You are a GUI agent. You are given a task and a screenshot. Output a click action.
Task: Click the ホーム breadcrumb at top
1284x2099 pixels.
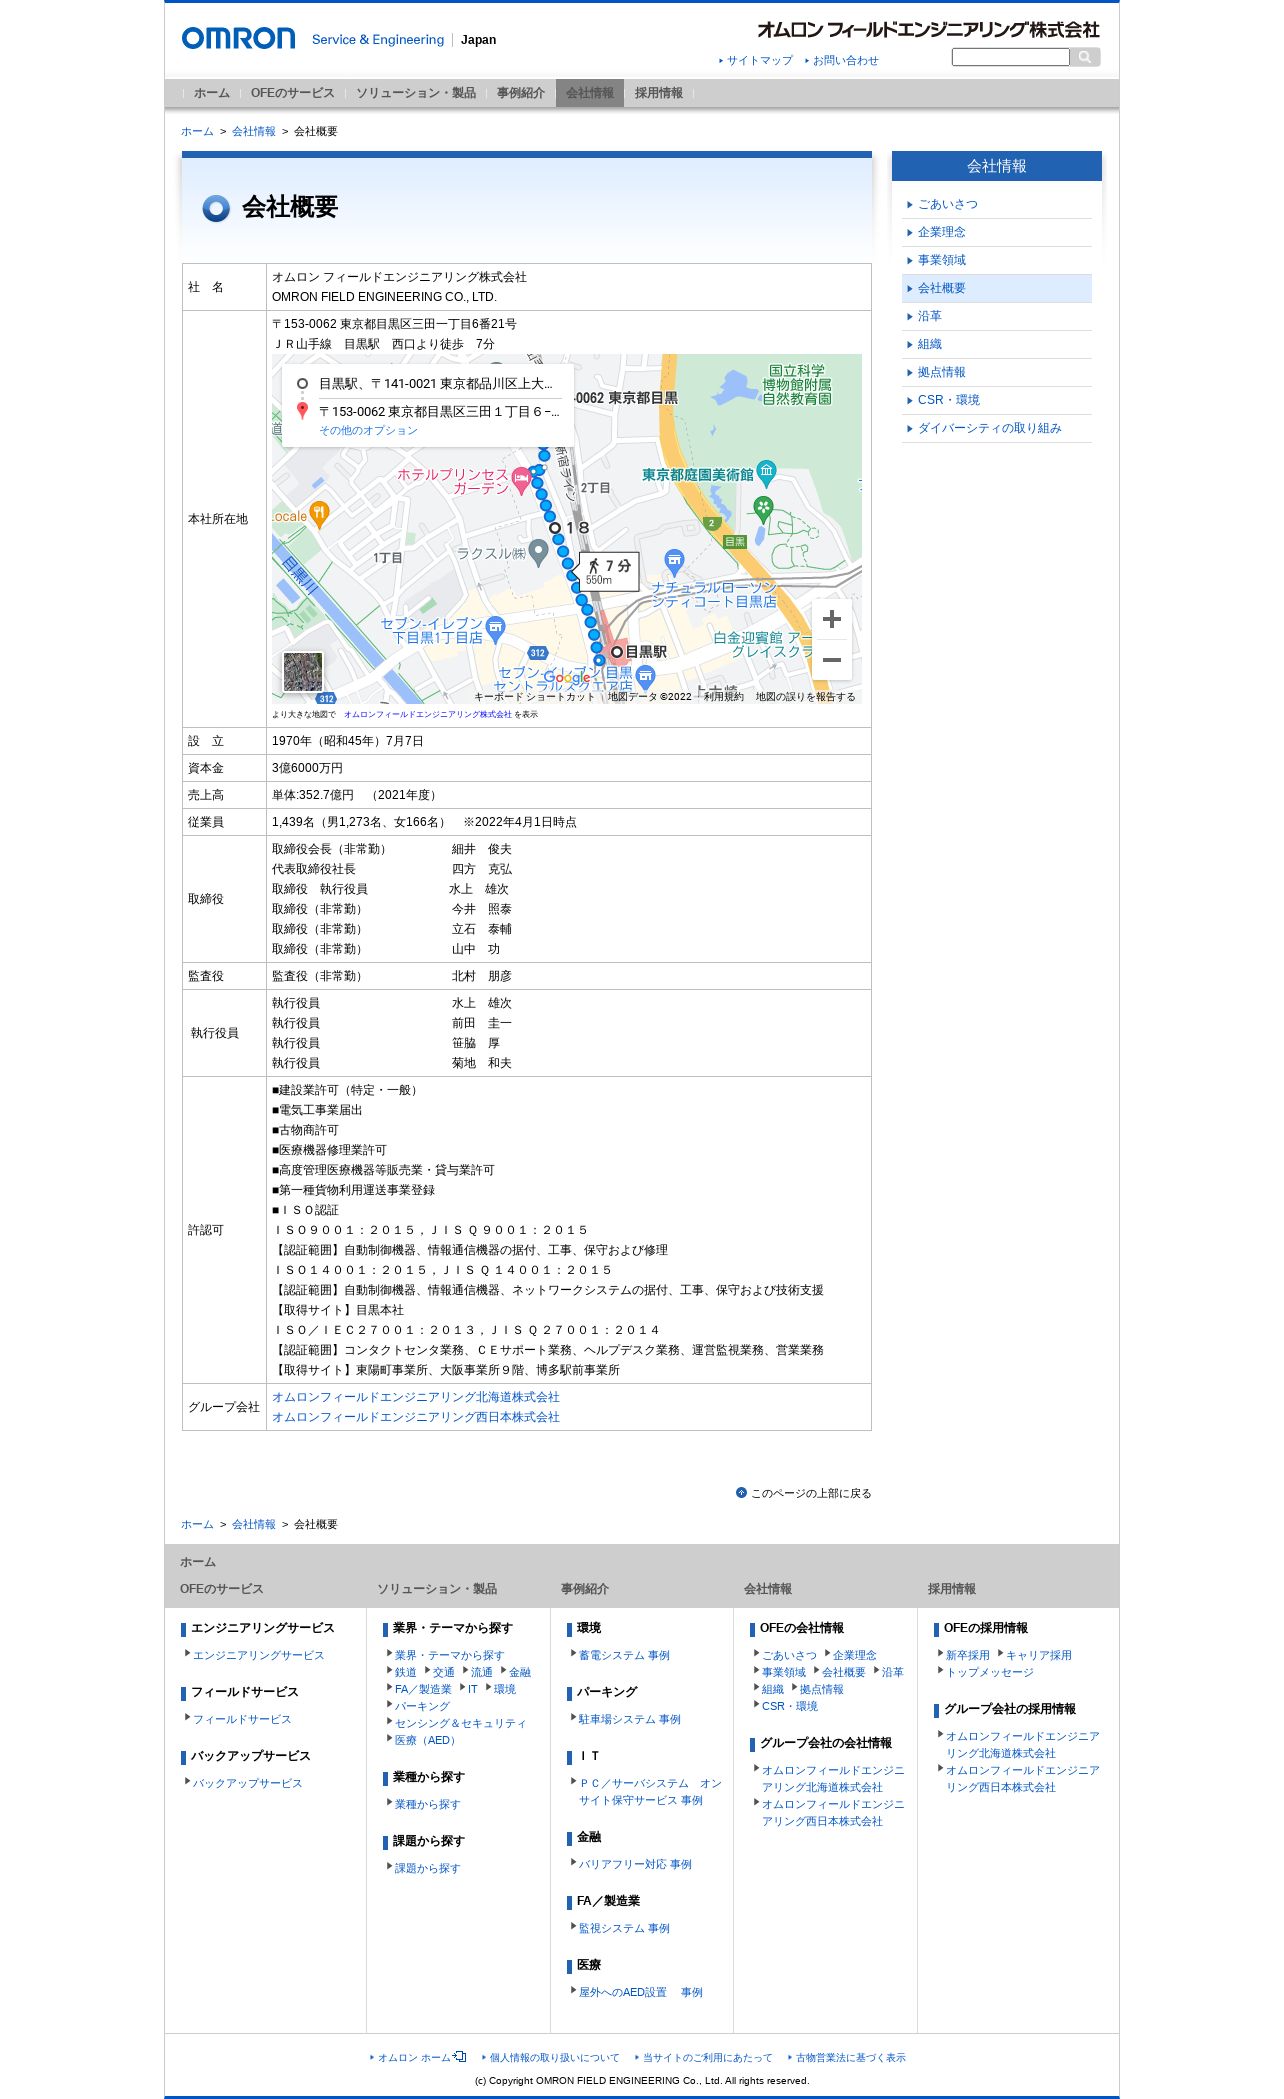[197, 131]
